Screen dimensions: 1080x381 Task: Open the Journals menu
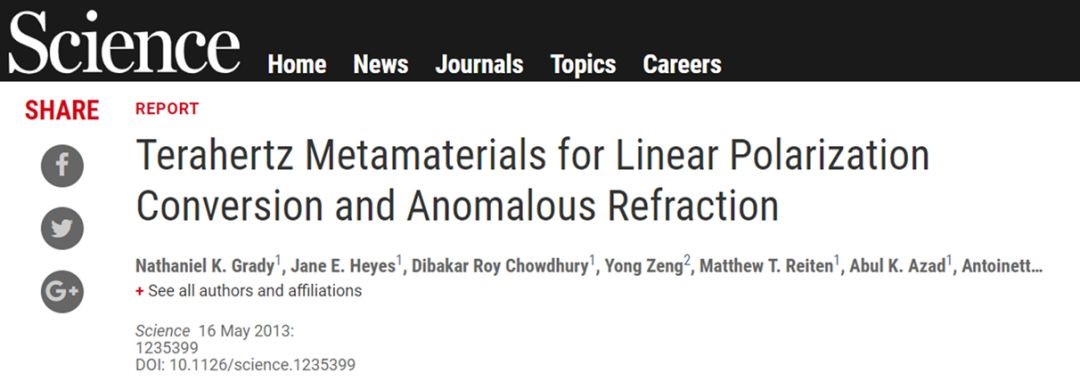[x=479, y=65]
